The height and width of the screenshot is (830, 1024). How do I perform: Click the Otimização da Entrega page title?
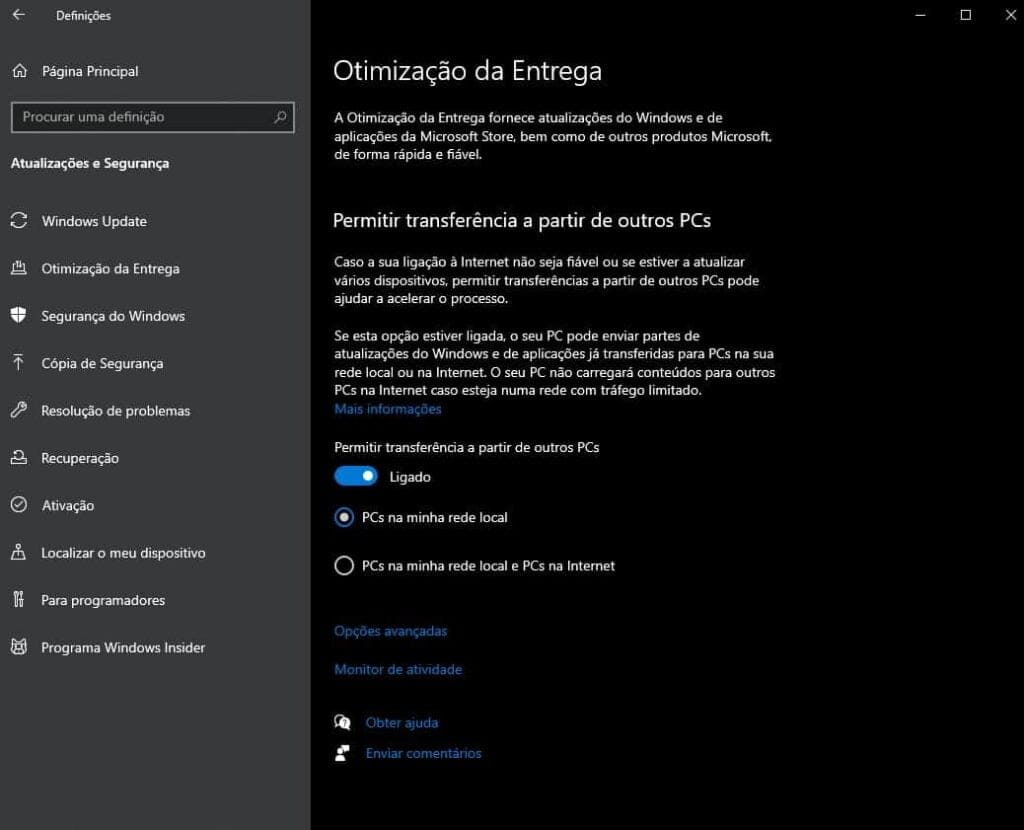coord(468,71)
